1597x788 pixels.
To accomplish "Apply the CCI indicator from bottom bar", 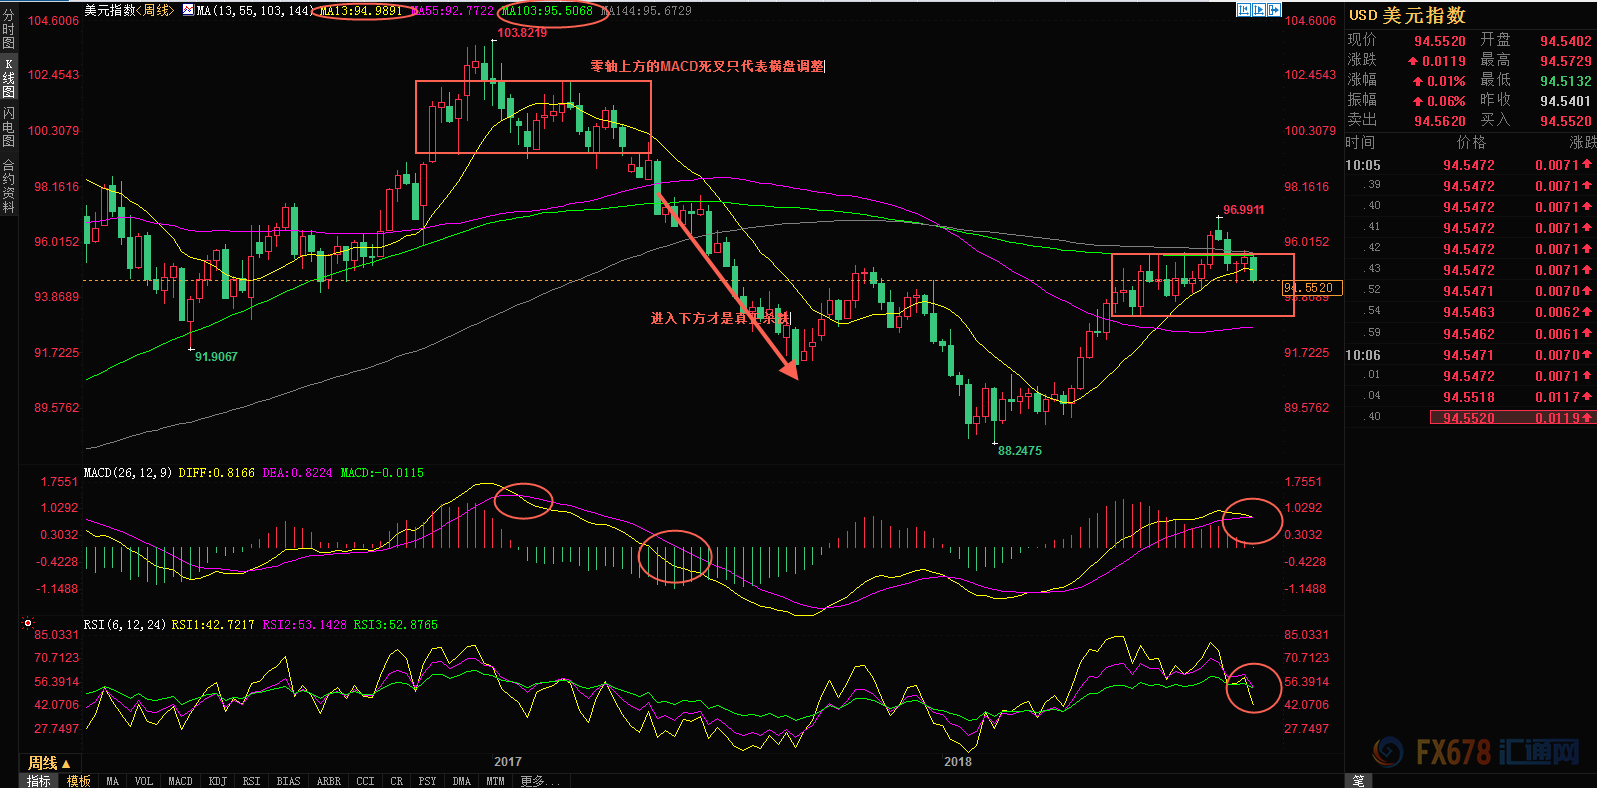I will [x=365, y=781].
